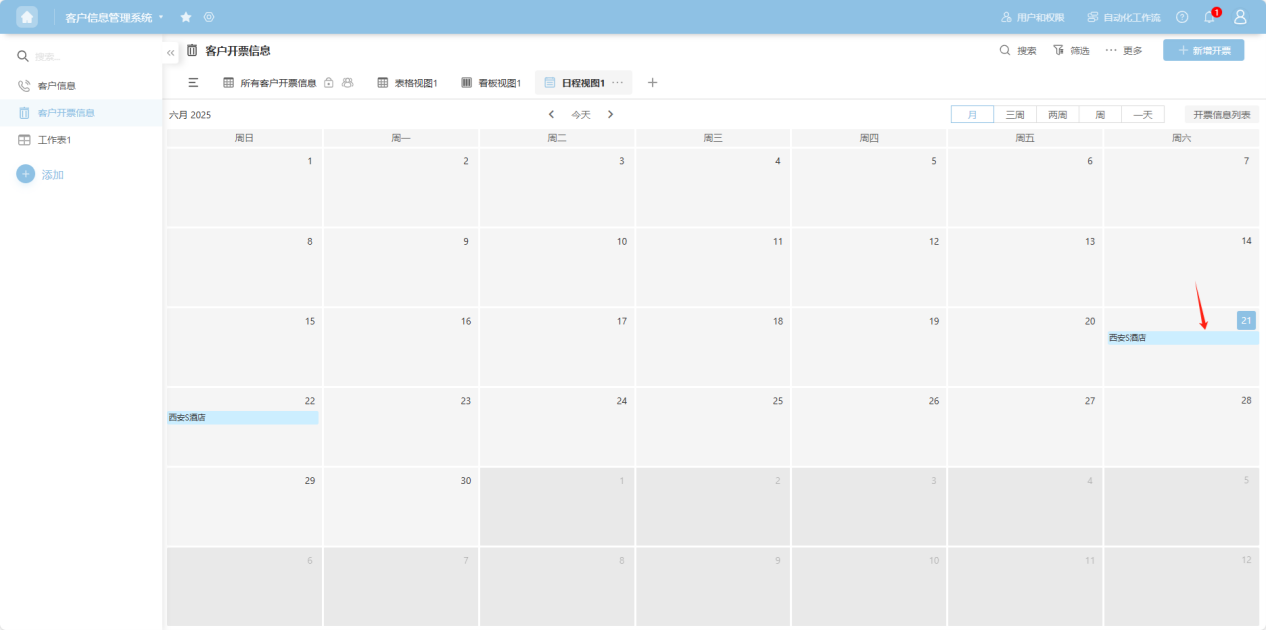Open the notification bell
This screenshot has height=630, width=1266.
click(1210, 17)
